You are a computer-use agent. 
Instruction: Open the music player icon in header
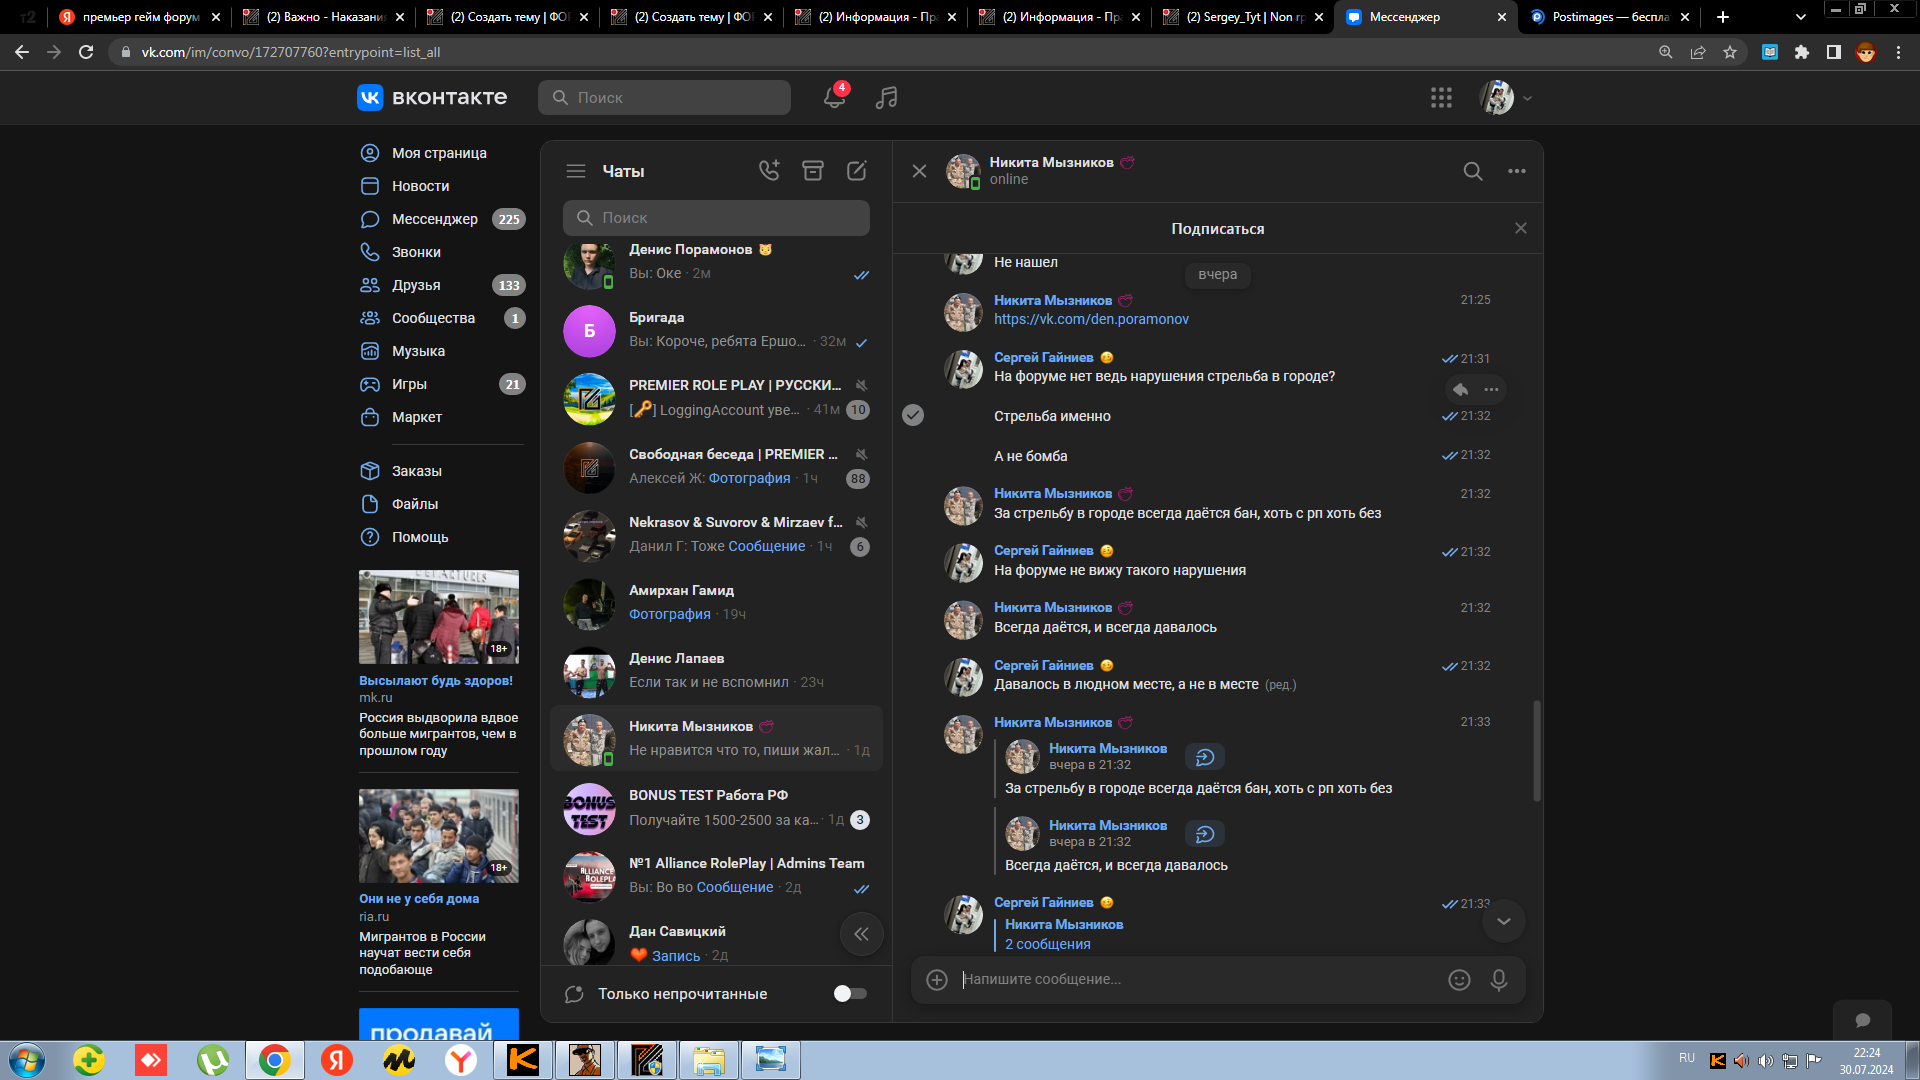click(886, 97)
